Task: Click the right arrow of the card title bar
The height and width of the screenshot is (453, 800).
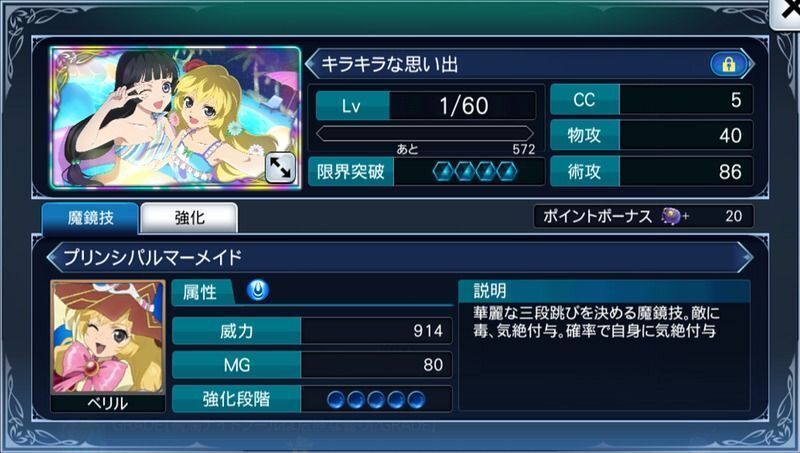Action: pos(749,65)
